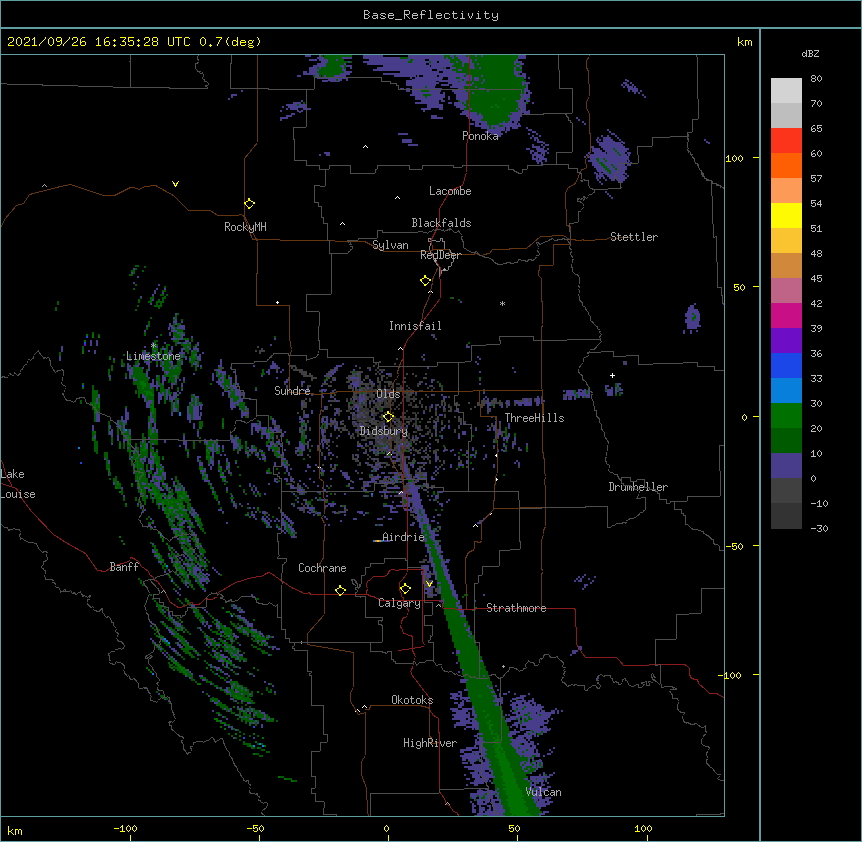Click the HighRiver town label

click(x=430, y=743)
